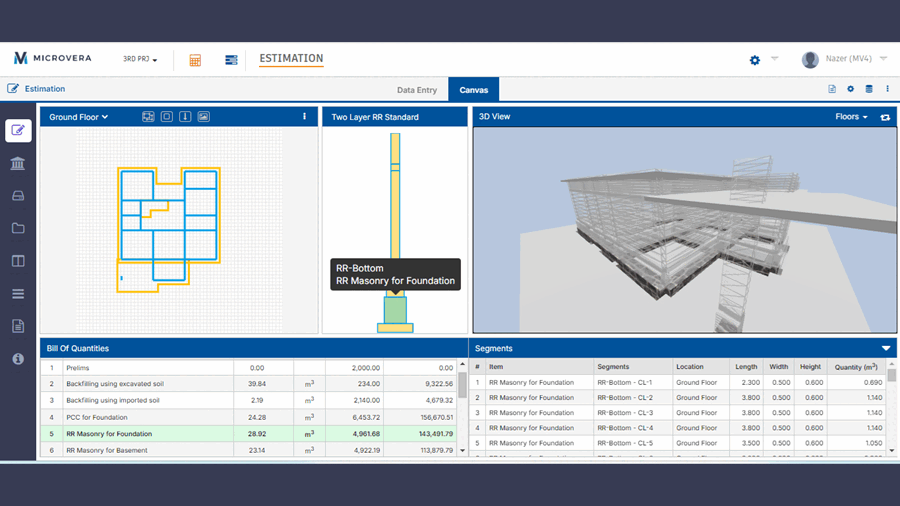Image resolution: width=900 pixels, height=506 pixels.
Task: Select the image view icon in floor plan header
Action: point(203,117)
